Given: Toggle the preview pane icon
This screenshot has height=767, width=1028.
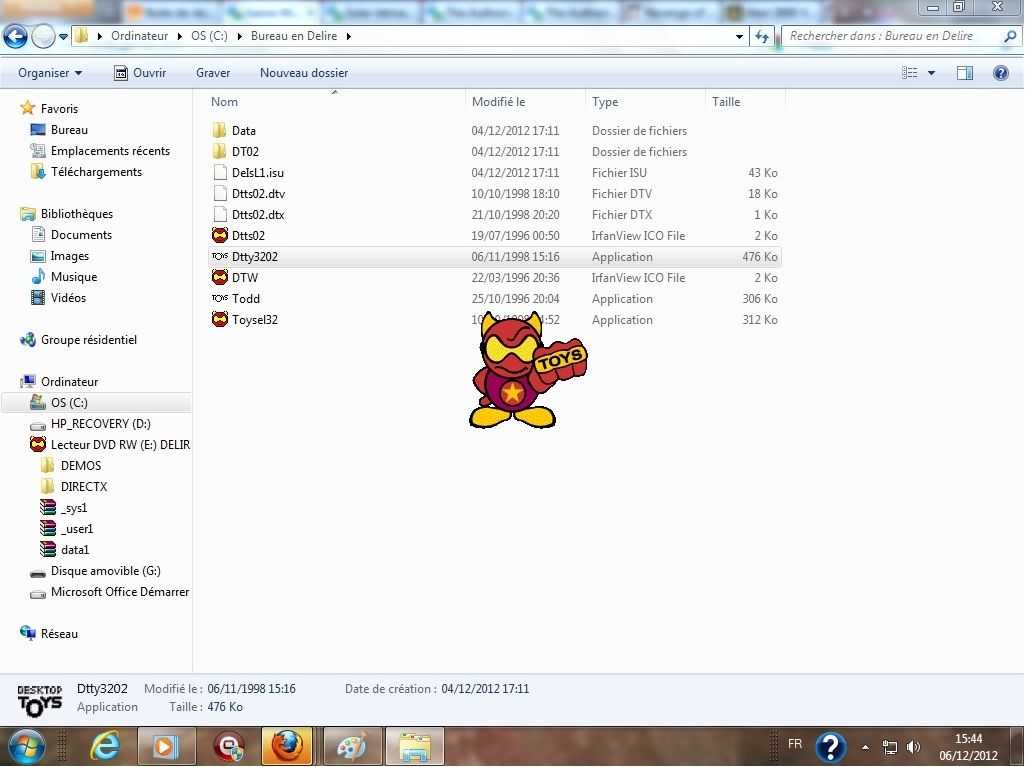Looking at the screenshot, I should [965, 73].
